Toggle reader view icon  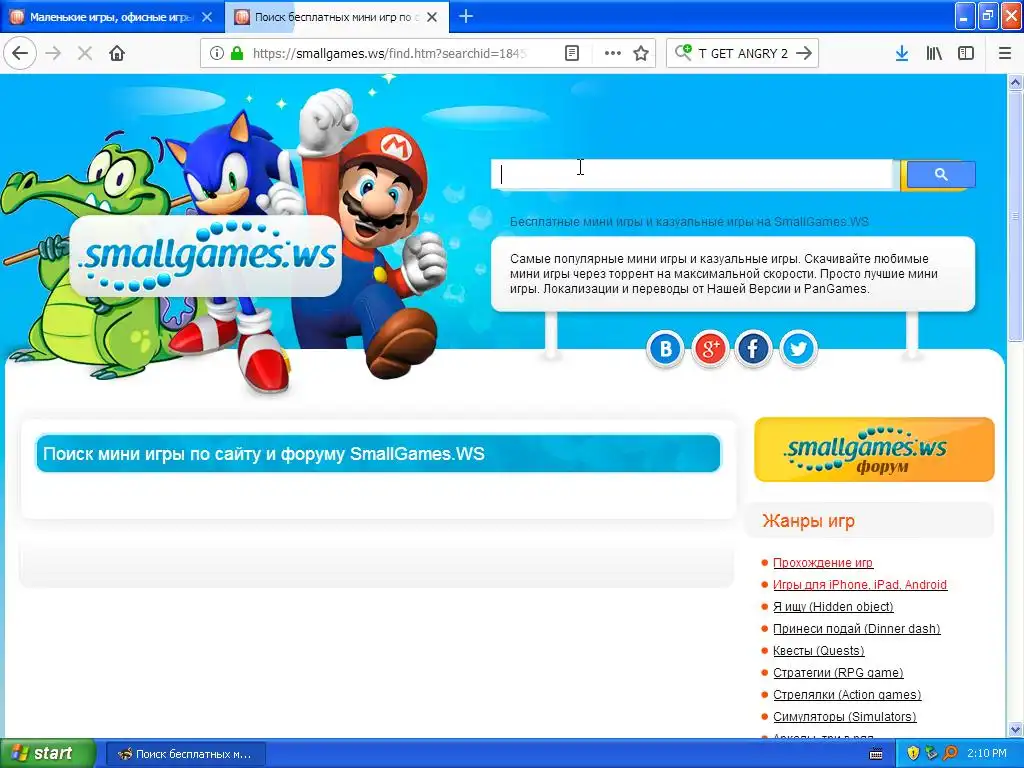[571, 53]
